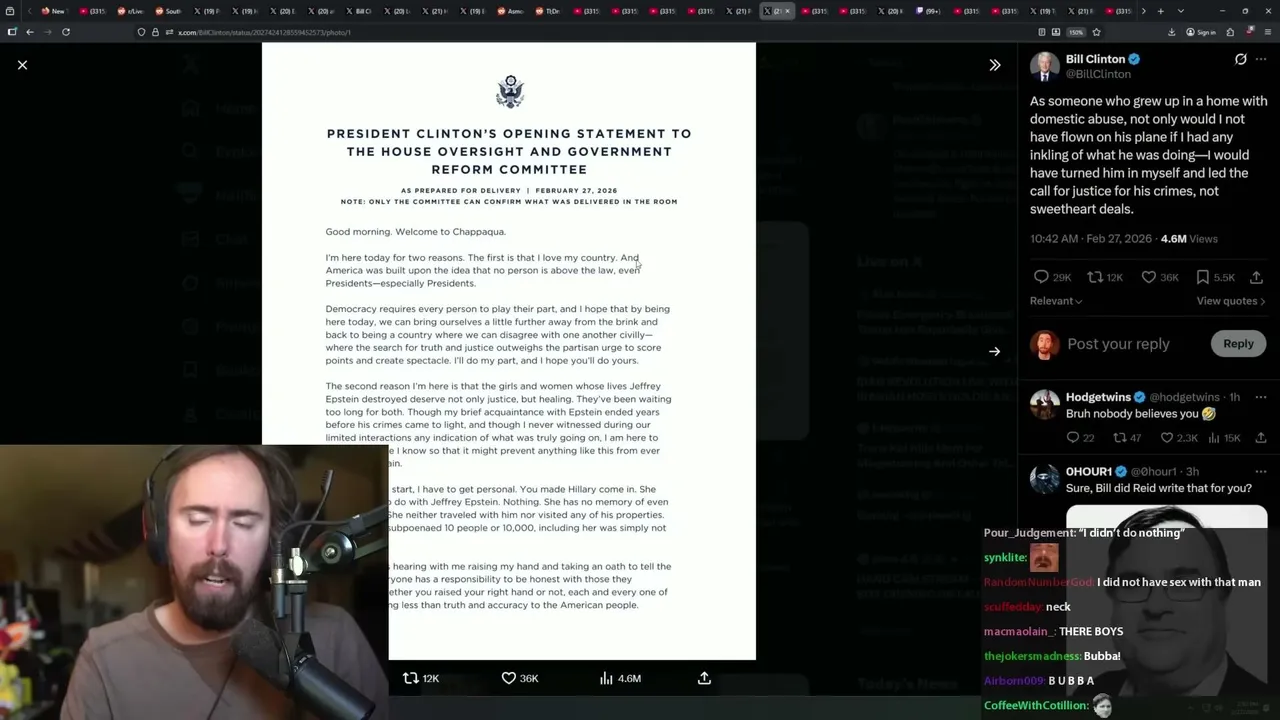This screenshot has width=1280, height=720.
Task: Focus the Post your reply field
Action: coord(1118,344)
